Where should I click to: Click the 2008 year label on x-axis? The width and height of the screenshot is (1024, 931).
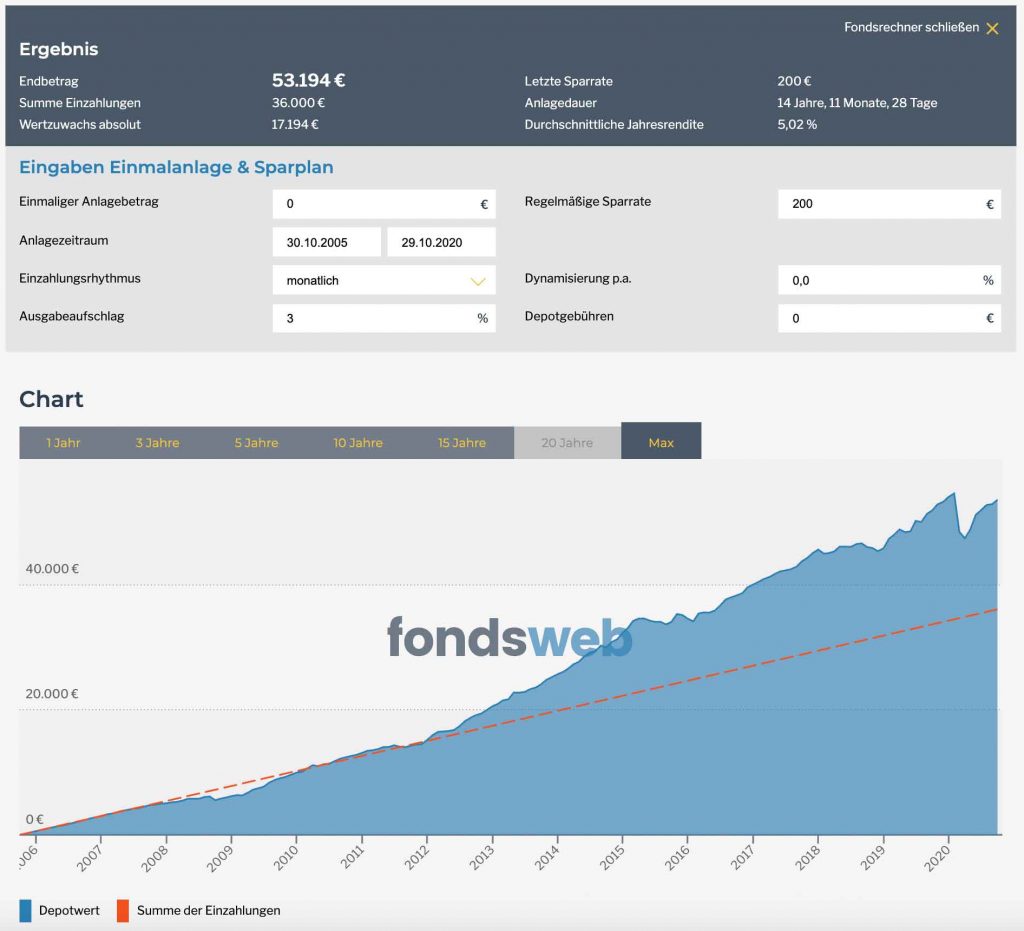coord(155,858)
